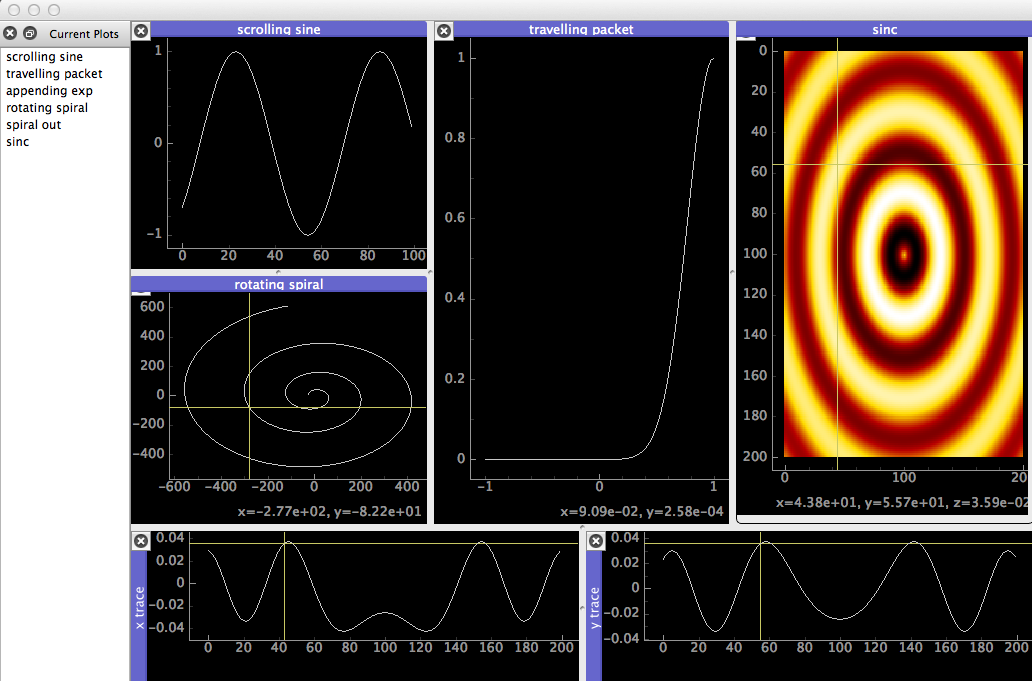Click the center of the sinc image
This screenshot has width=1032, height=681.
pyautogui.click(x=904, y=253)
